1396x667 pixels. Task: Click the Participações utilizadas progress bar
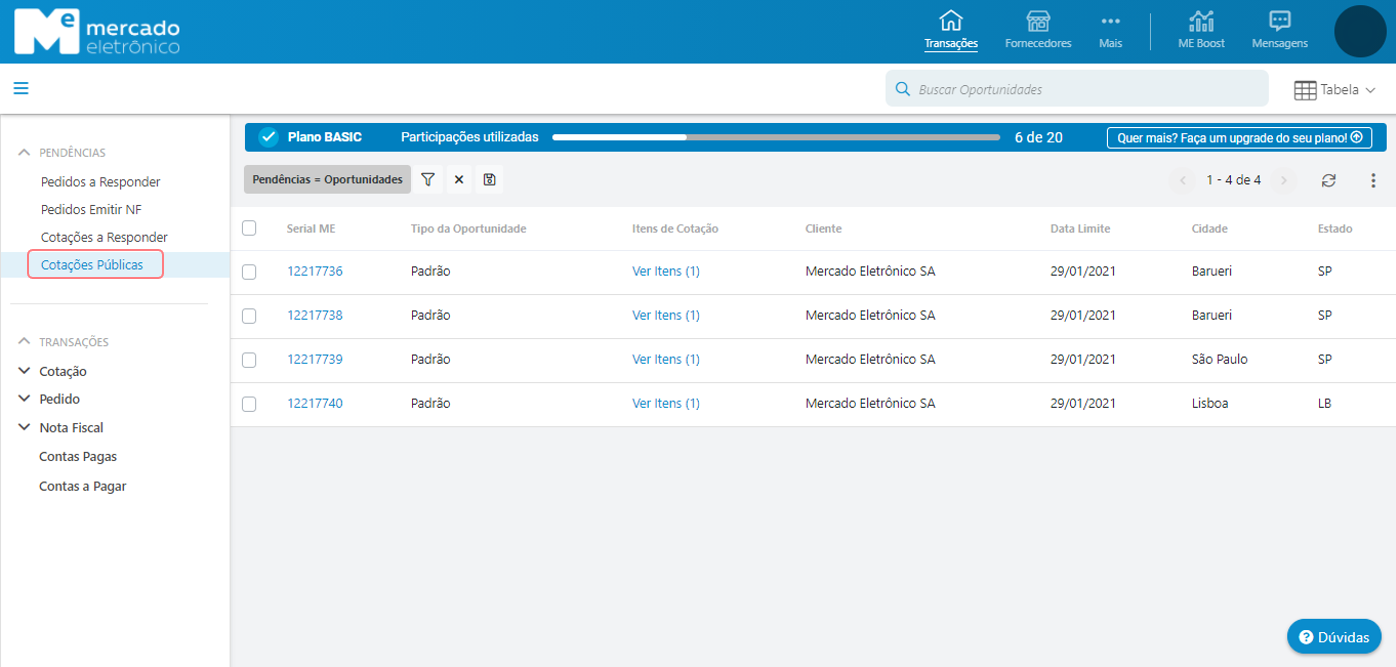[776, 137]
